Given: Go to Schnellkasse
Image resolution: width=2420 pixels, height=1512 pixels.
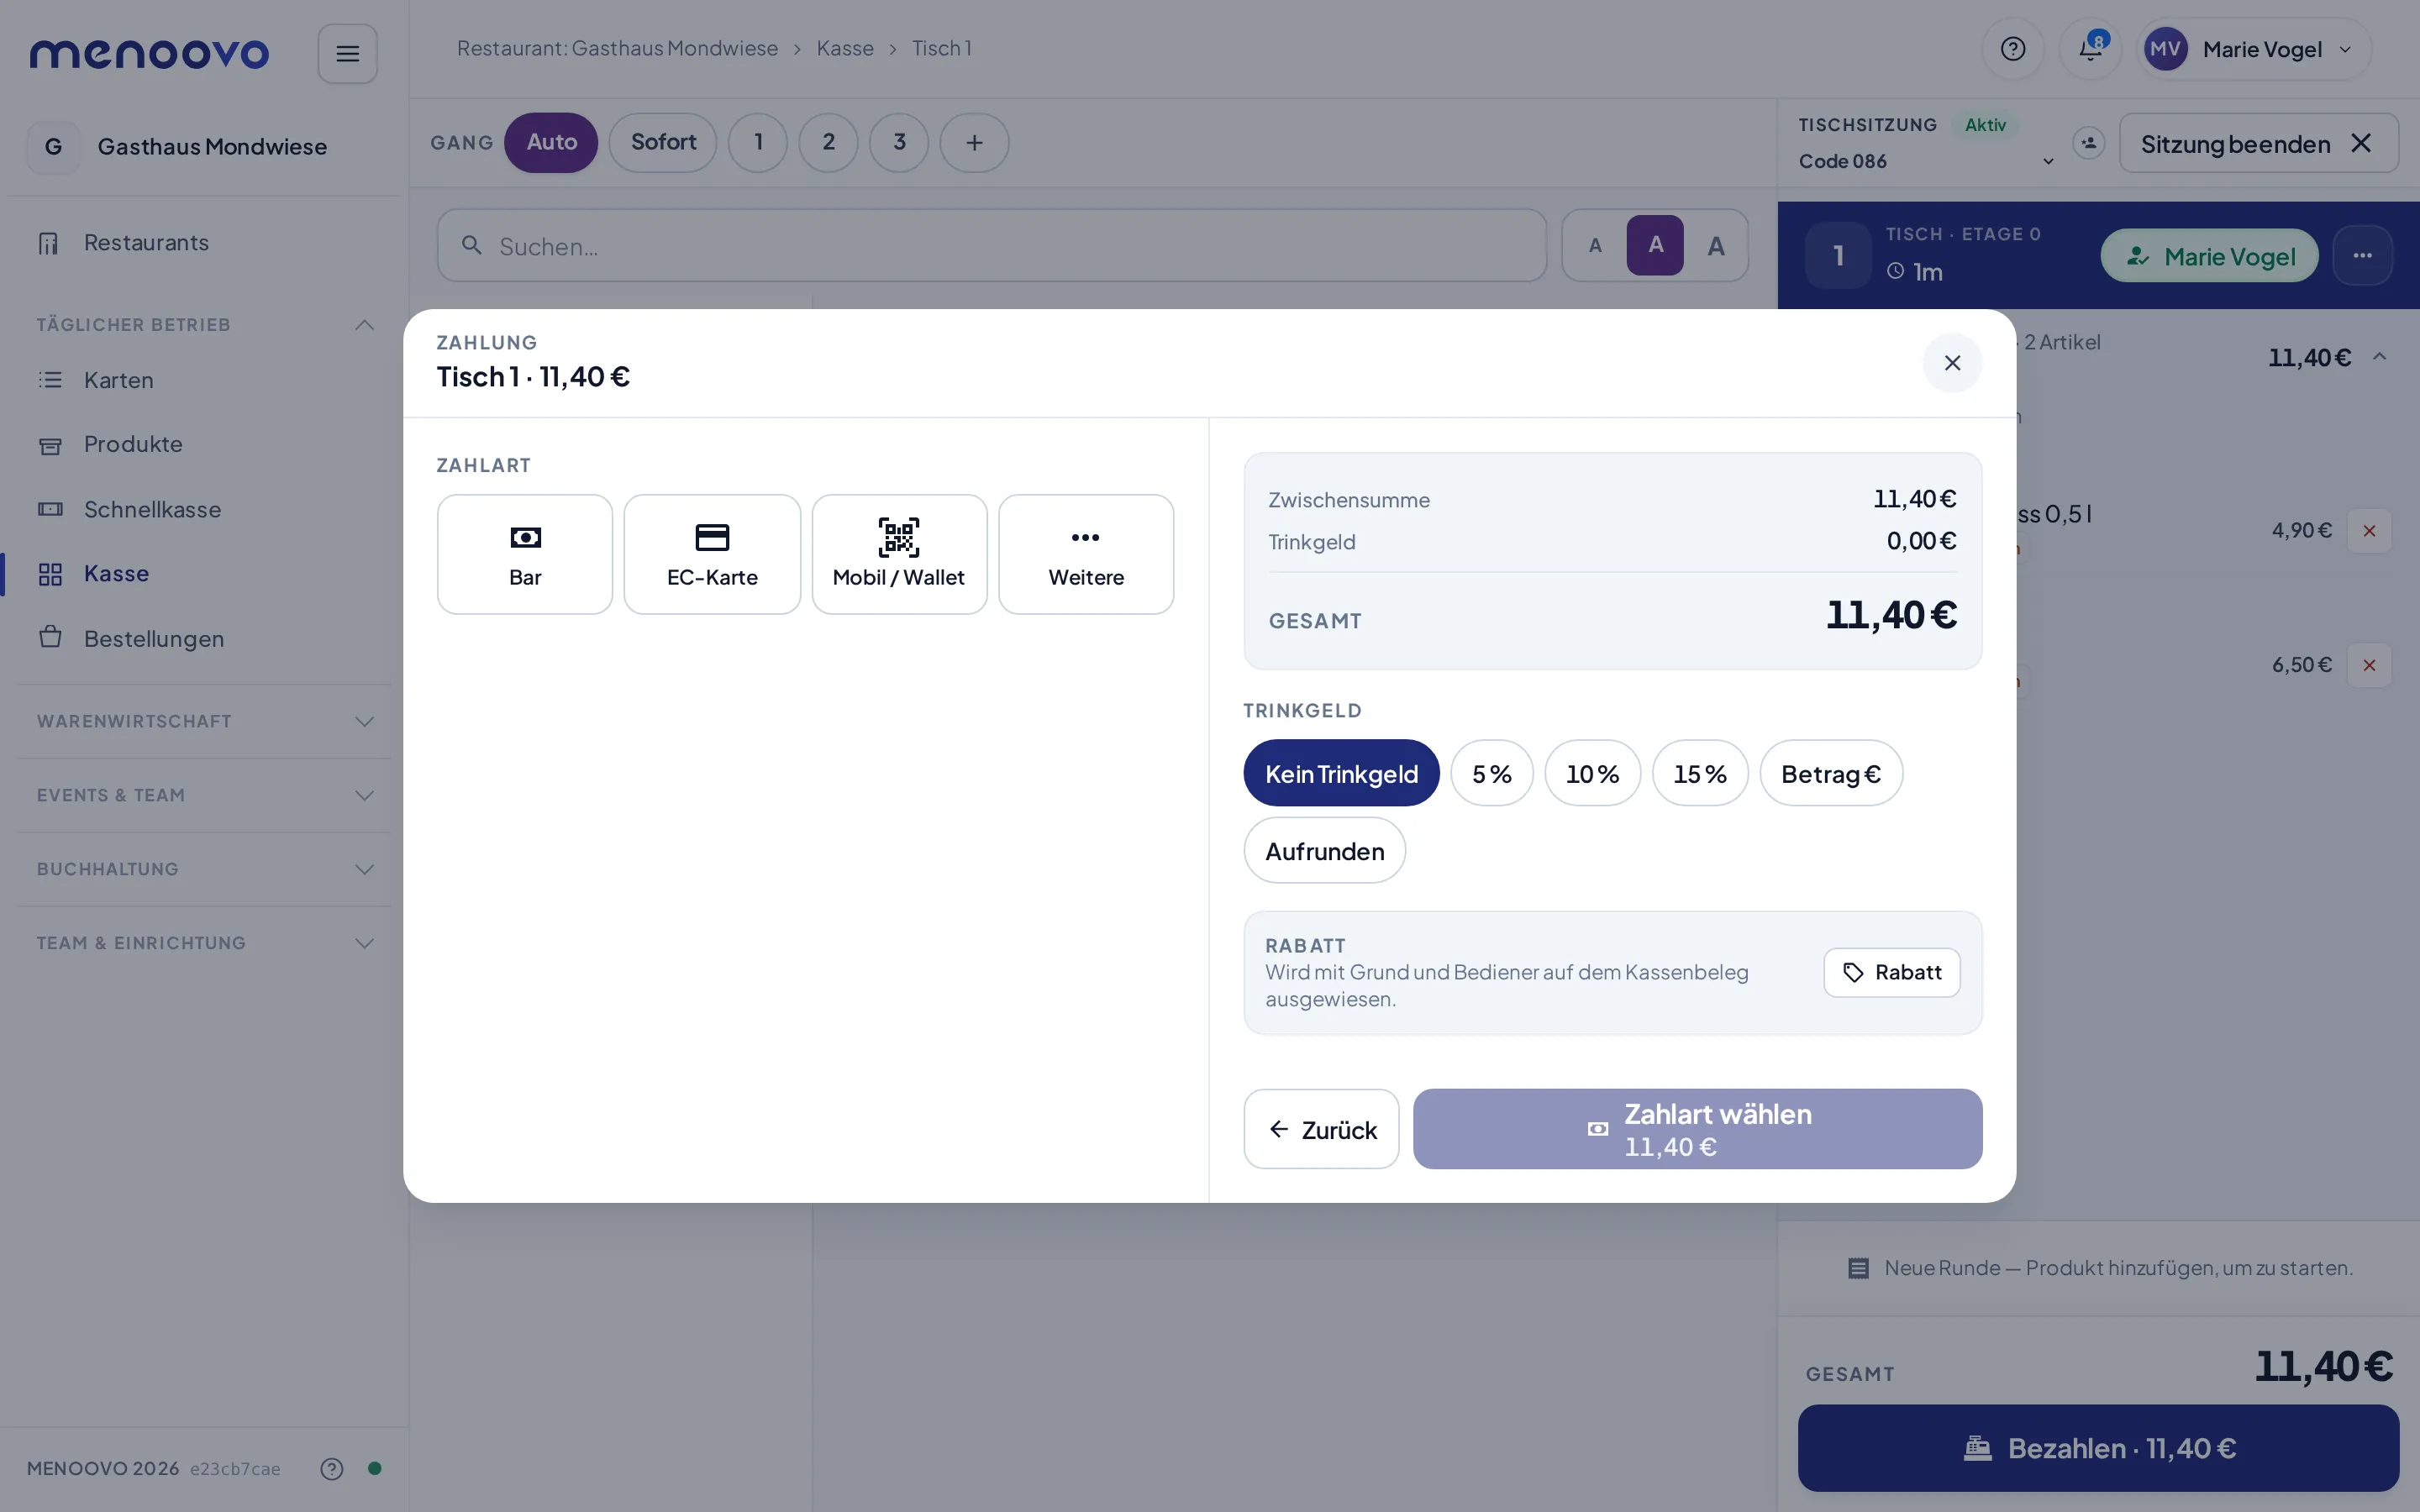Looking at the screenshot, I should [x=204, y=509].
